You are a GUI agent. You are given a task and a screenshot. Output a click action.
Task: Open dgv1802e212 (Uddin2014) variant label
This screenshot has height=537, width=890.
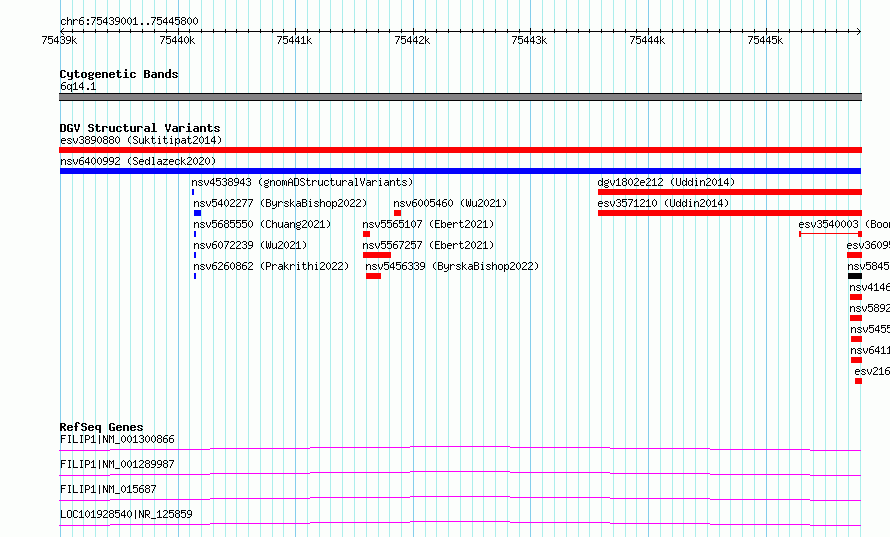pyautogui.click(x=666, y=182)
